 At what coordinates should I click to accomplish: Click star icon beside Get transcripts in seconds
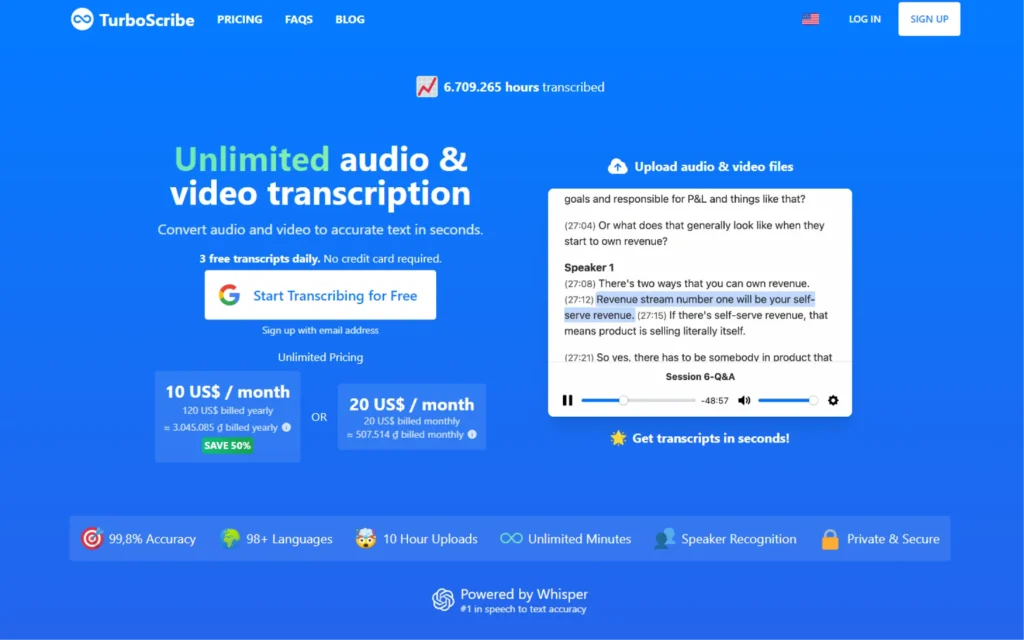point(618,438)
